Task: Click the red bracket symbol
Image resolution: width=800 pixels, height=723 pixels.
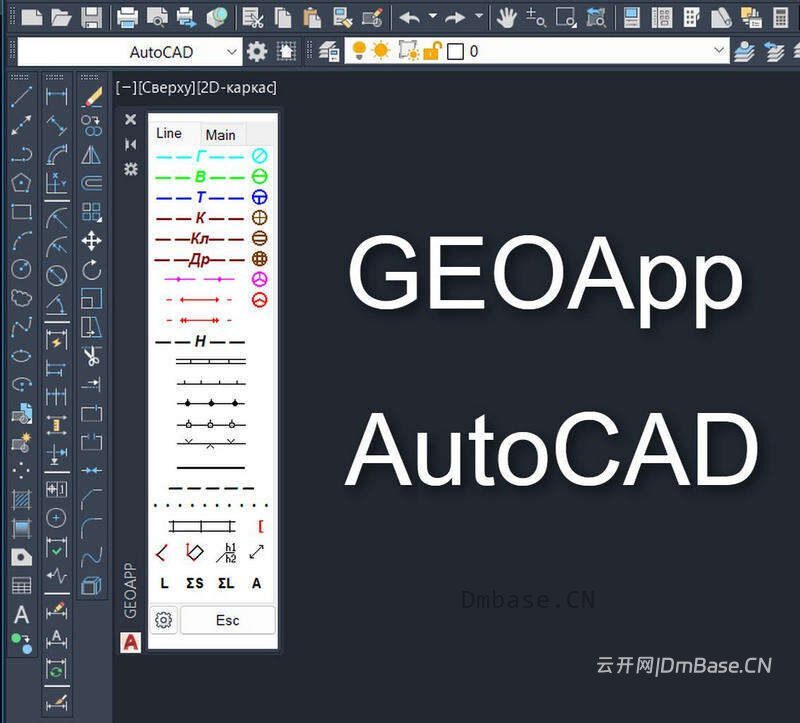Action: pos(261,526)
